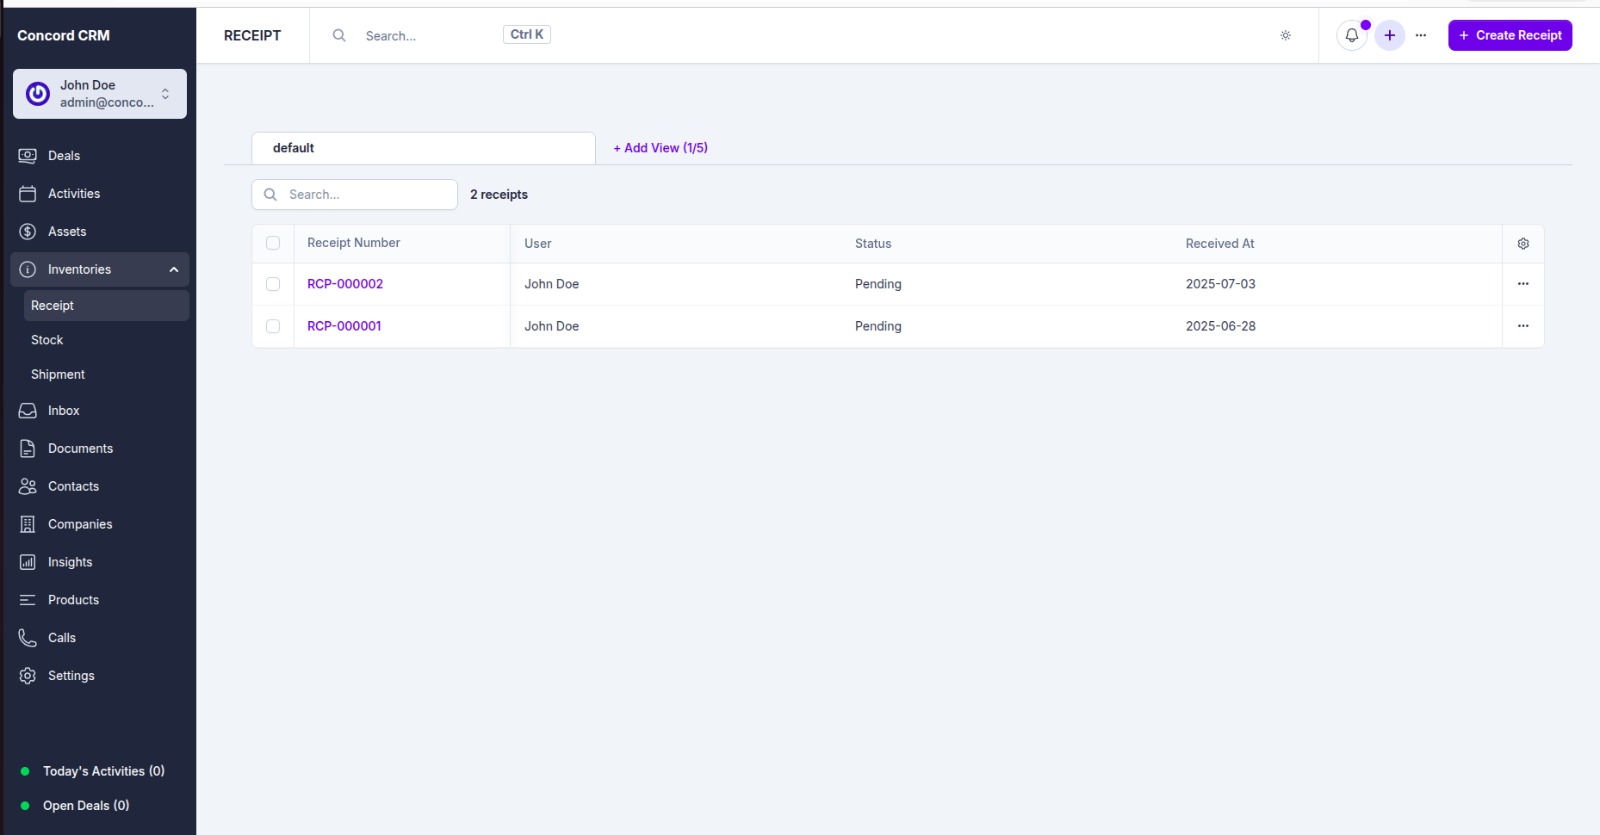The width and height of the screenshot is (1600, 835).
Task: Open the notifications bell icon
Action: pyautogui.click(x=1351, y=35)
